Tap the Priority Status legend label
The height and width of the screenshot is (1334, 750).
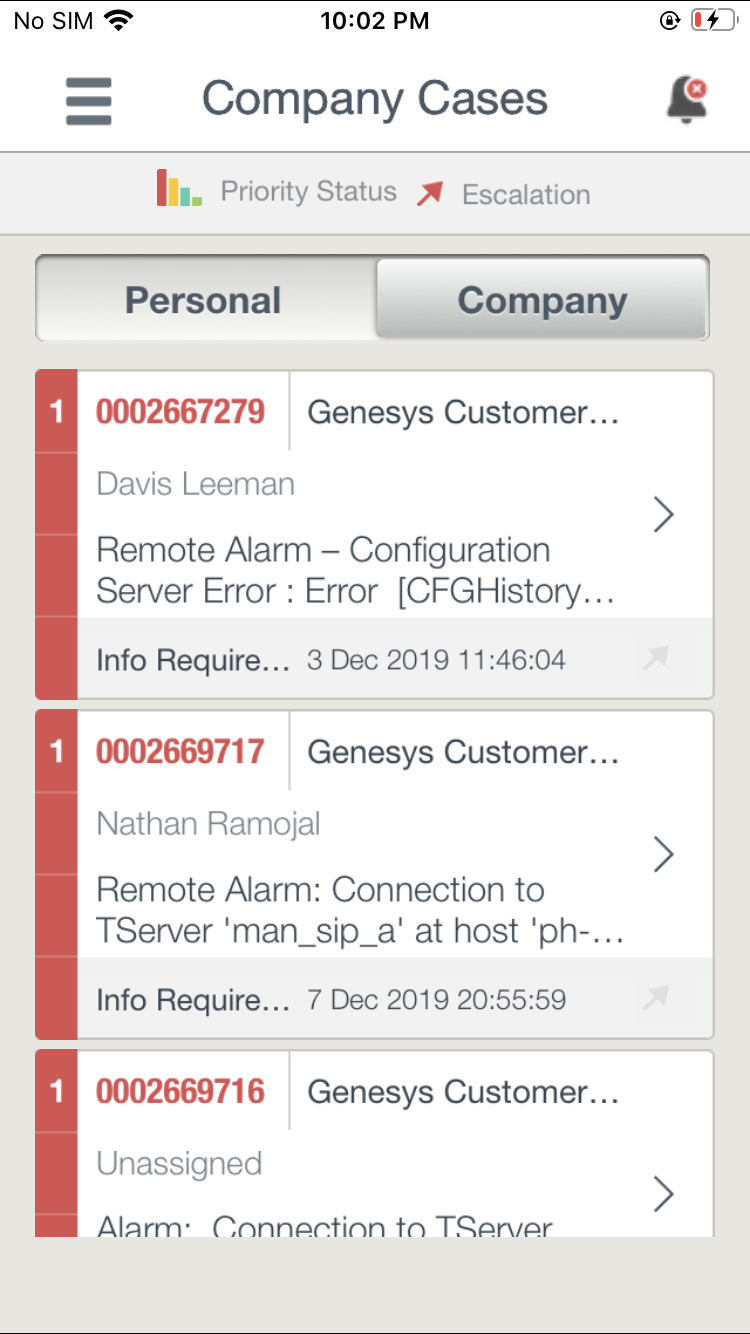pos(308,192)
